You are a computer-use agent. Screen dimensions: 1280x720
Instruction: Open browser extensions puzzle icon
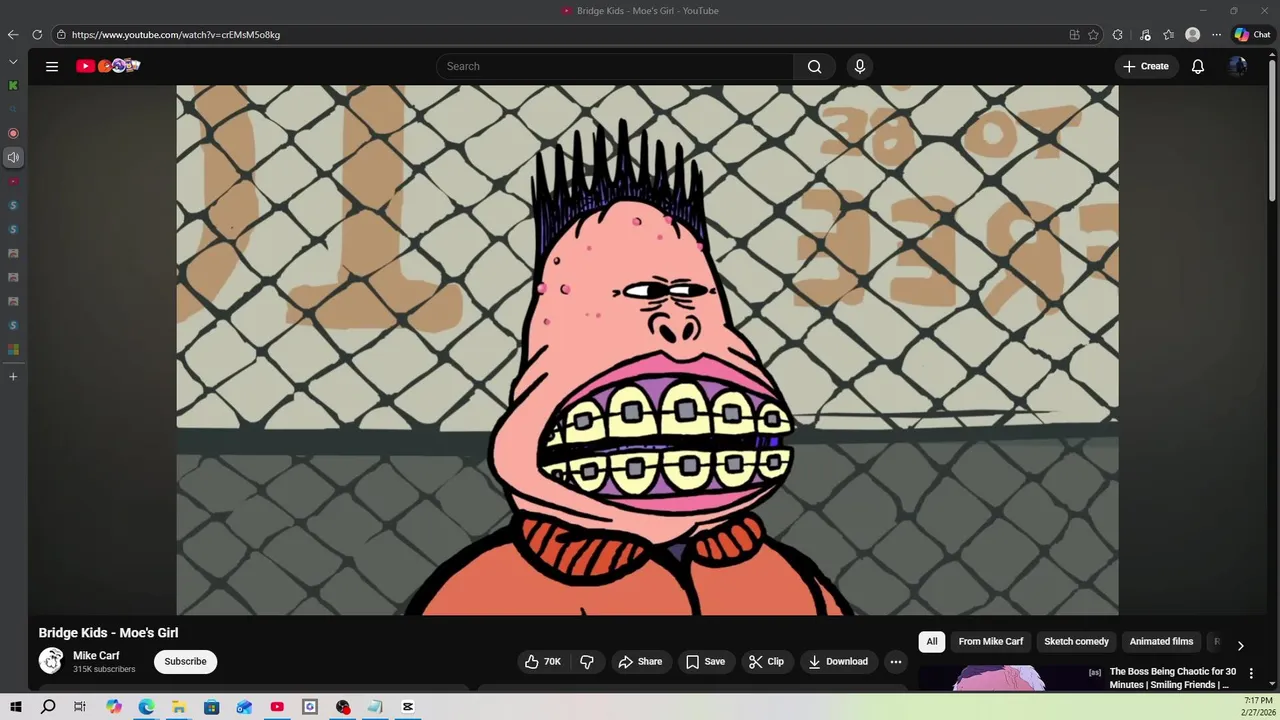(x=1118, y=34)
